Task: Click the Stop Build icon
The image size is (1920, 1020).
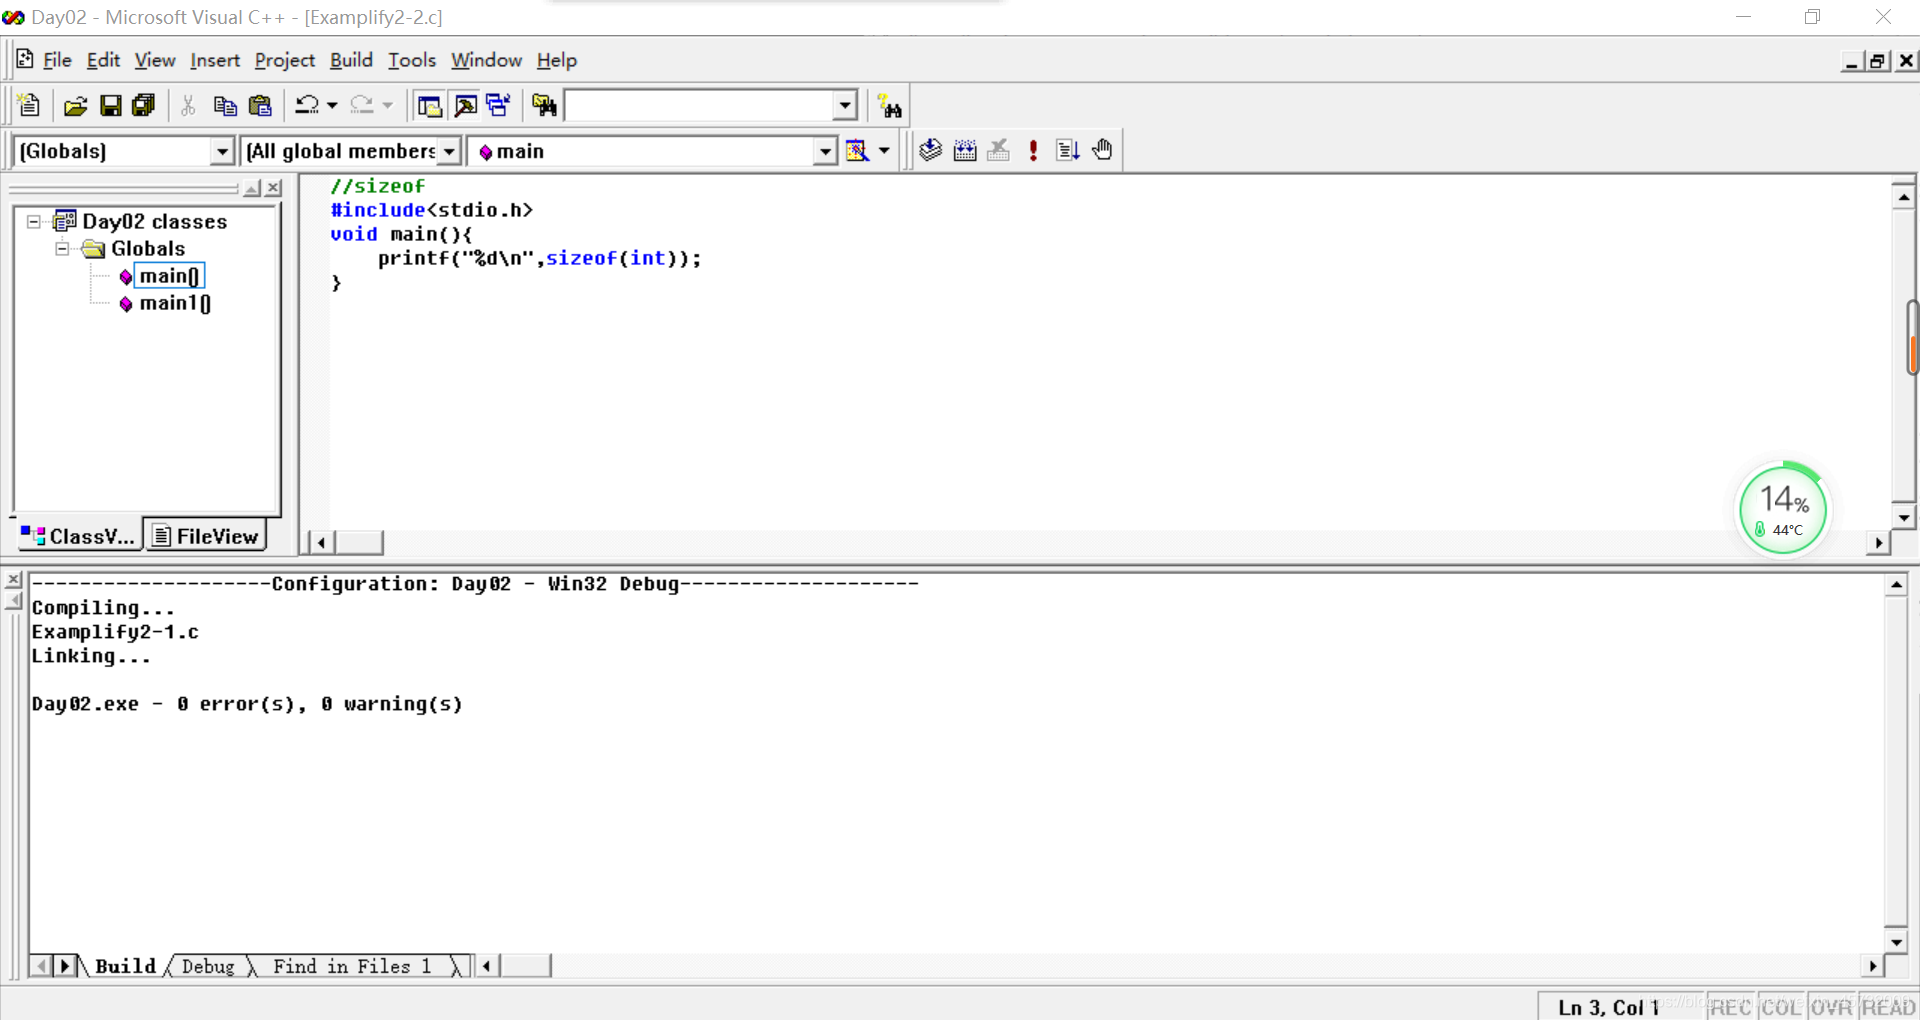Action: pyautogui.click(x=998, y=150)
